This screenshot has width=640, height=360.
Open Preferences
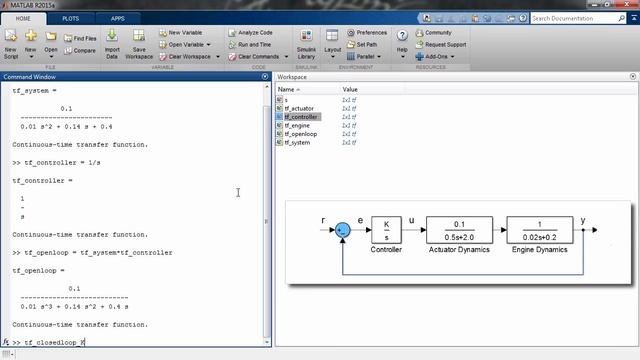pyautogui.click(x=367, y=33)
